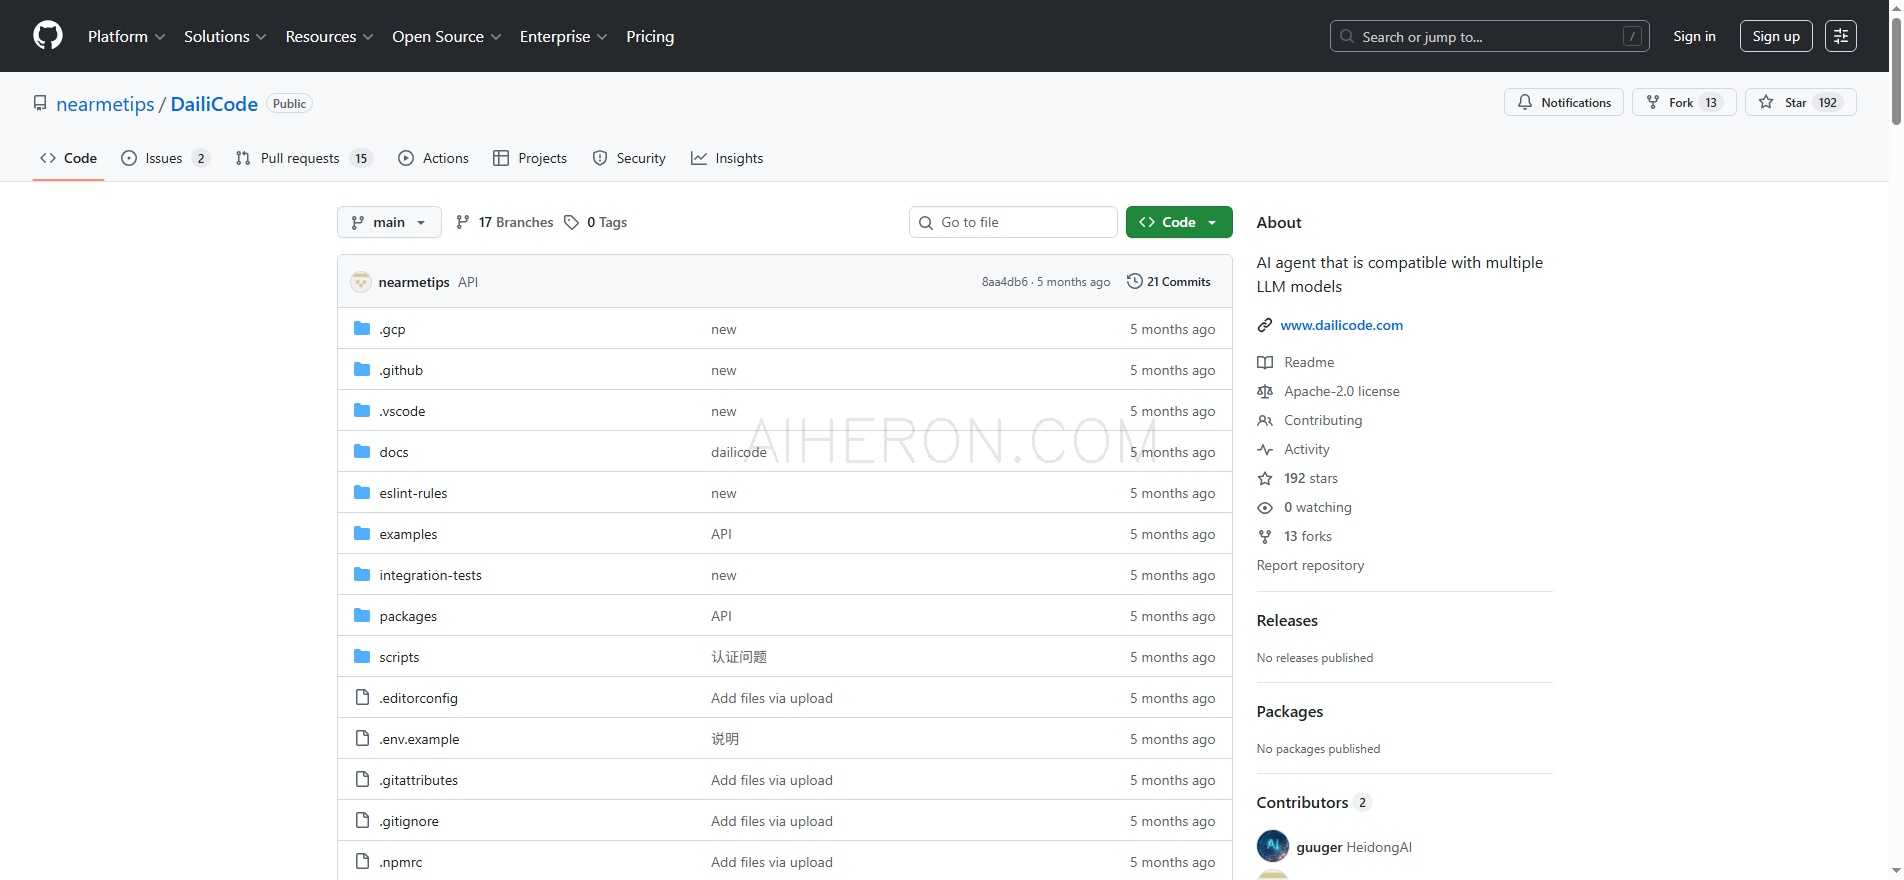Switch to the Insights tab
Screen dimensions: 1904x880
point(727,158)
